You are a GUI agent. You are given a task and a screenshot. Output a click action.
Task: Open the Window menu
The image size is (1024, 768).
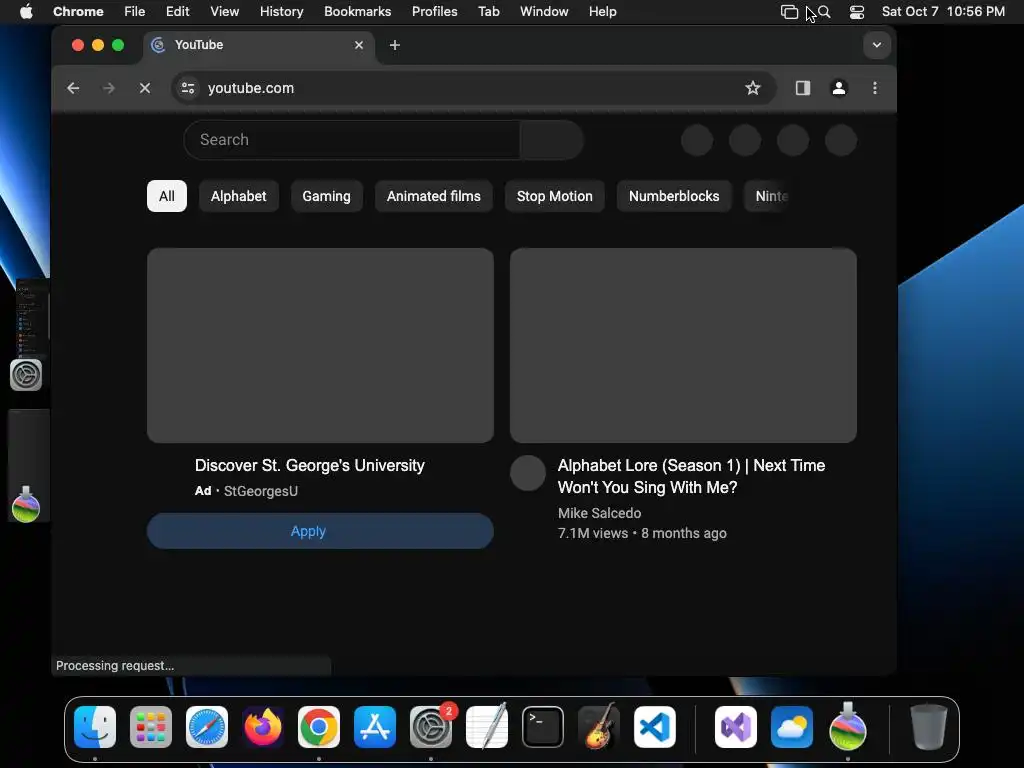(544, 12)
